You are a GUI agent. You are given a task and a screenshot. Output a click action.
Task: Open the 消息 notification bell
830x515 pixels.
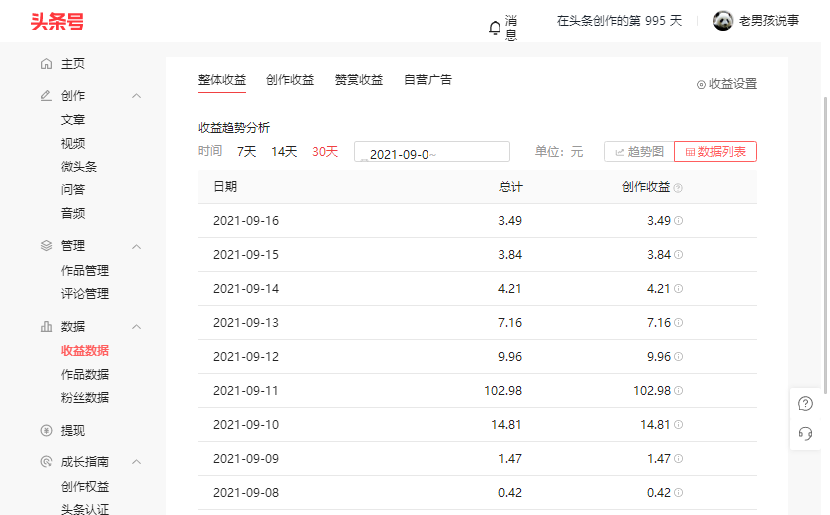tap(494, 28)
